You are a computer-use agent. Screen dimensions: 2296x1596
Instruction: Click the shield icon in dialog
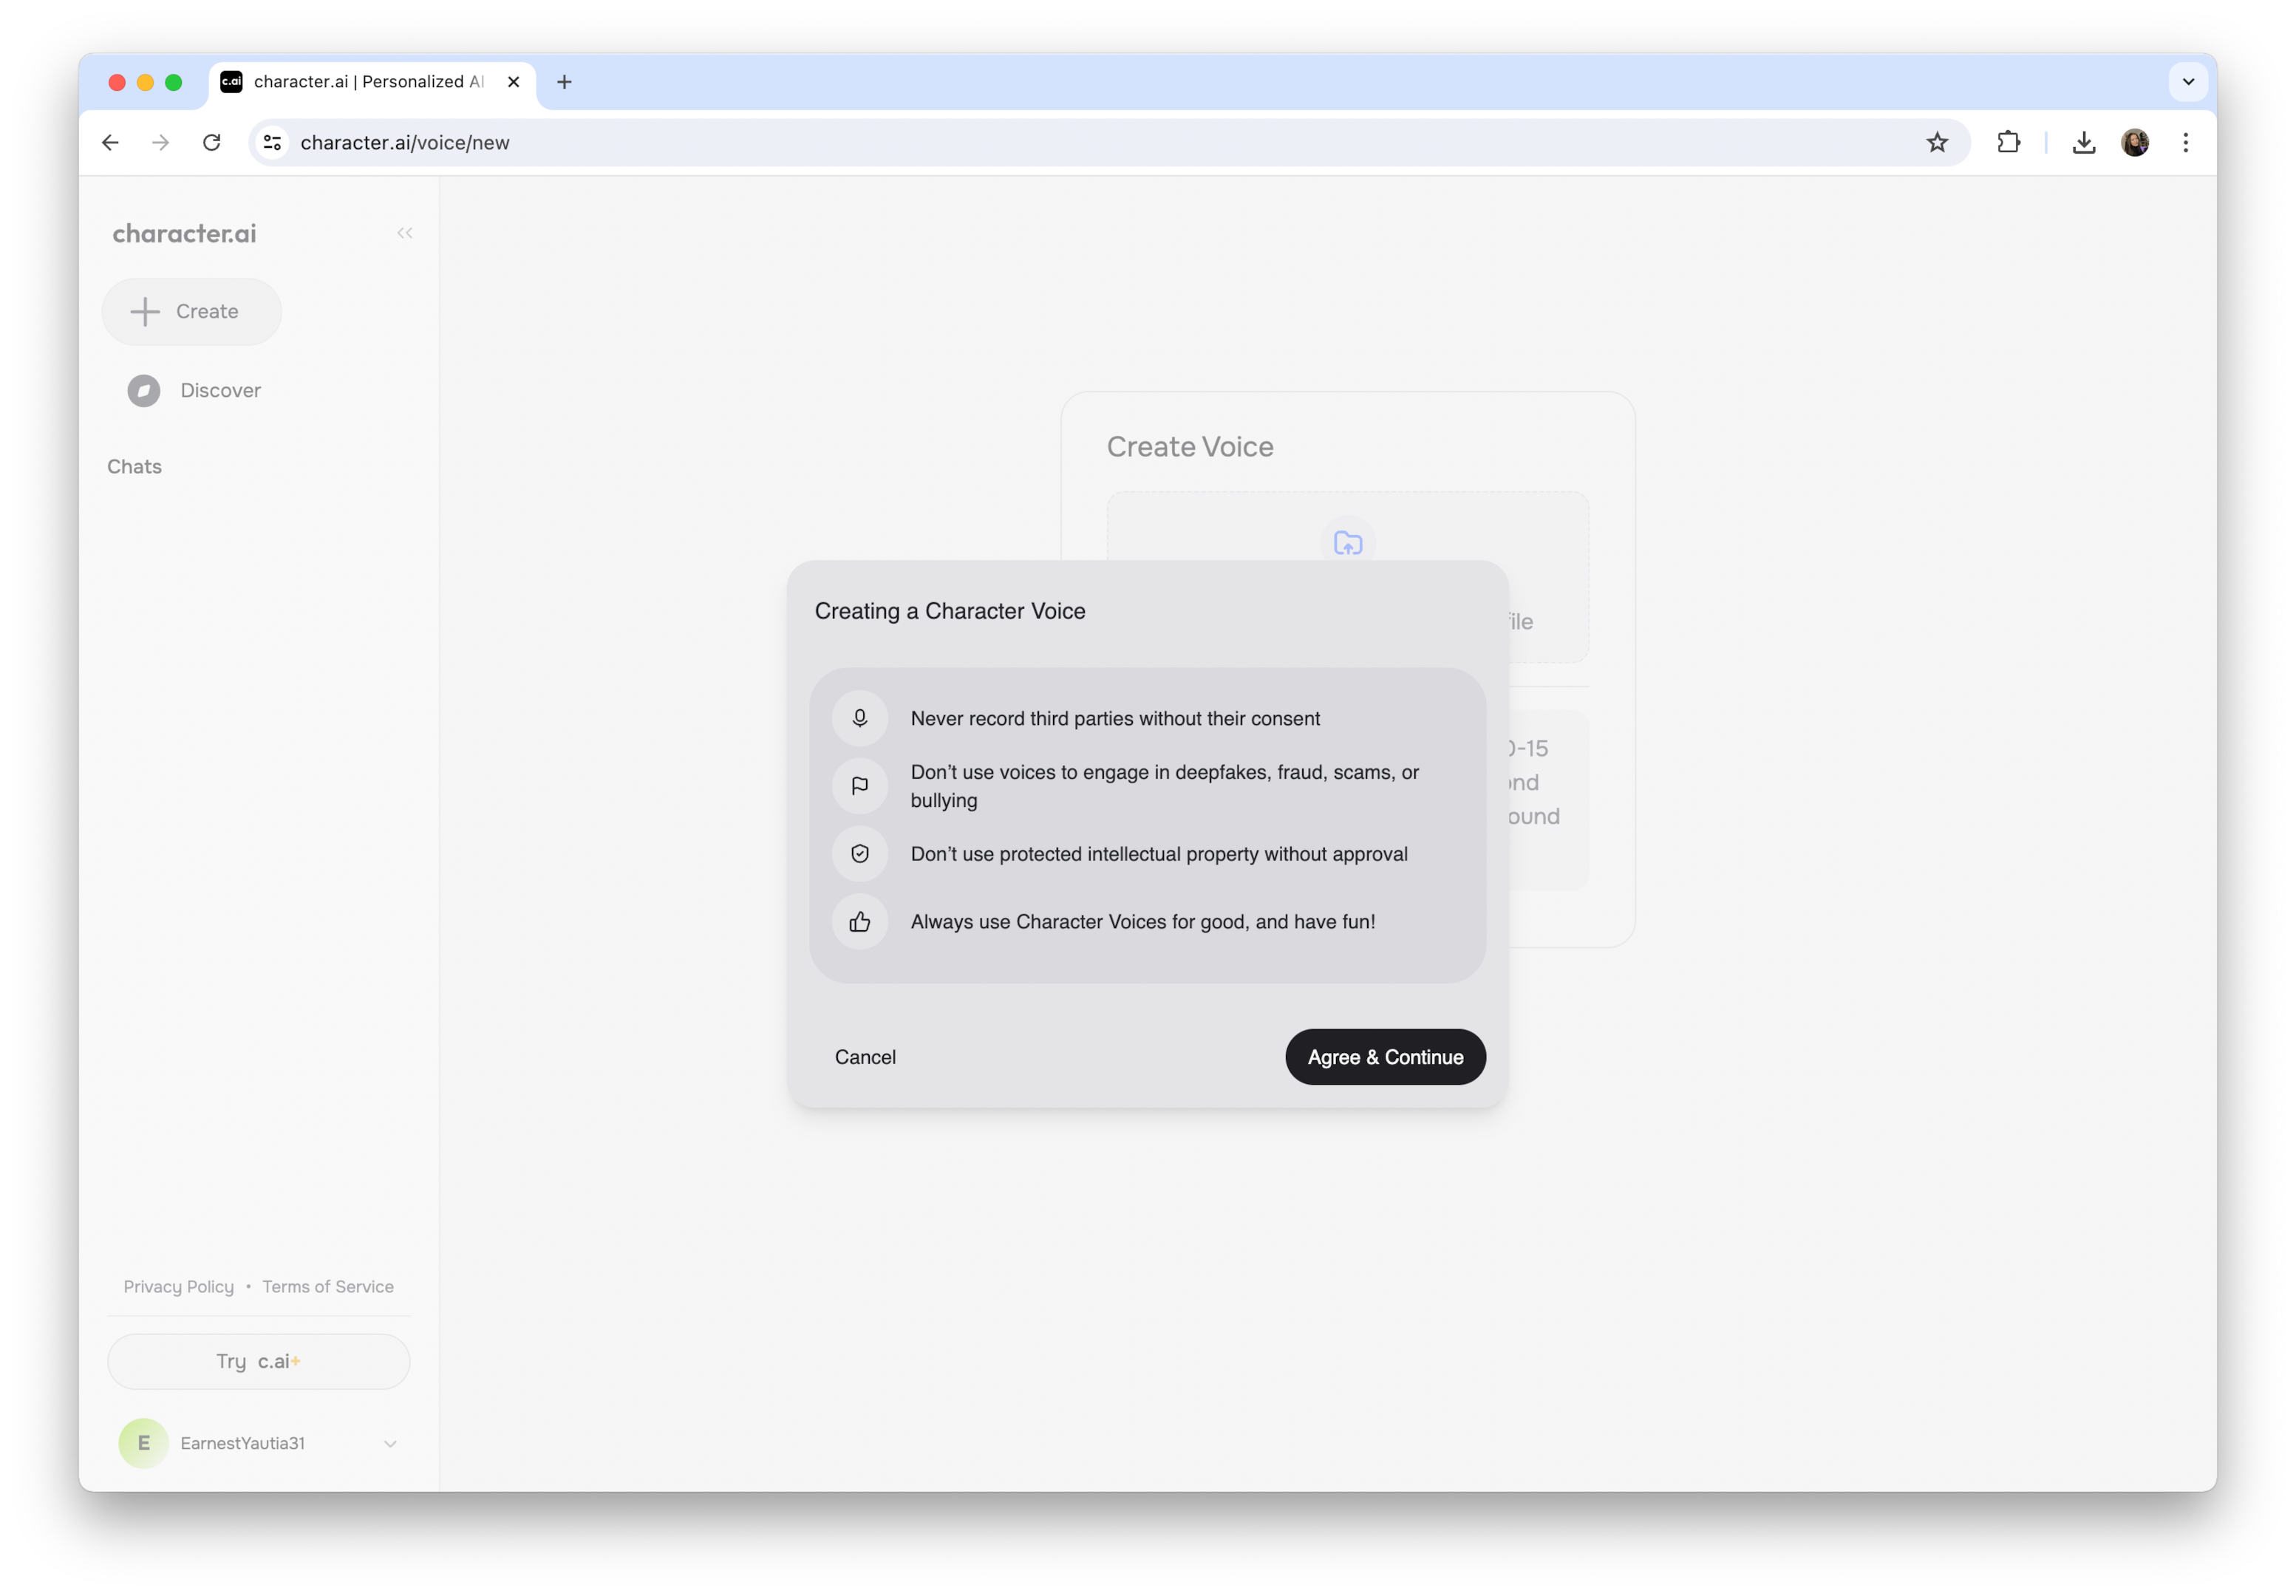[860, 853]
